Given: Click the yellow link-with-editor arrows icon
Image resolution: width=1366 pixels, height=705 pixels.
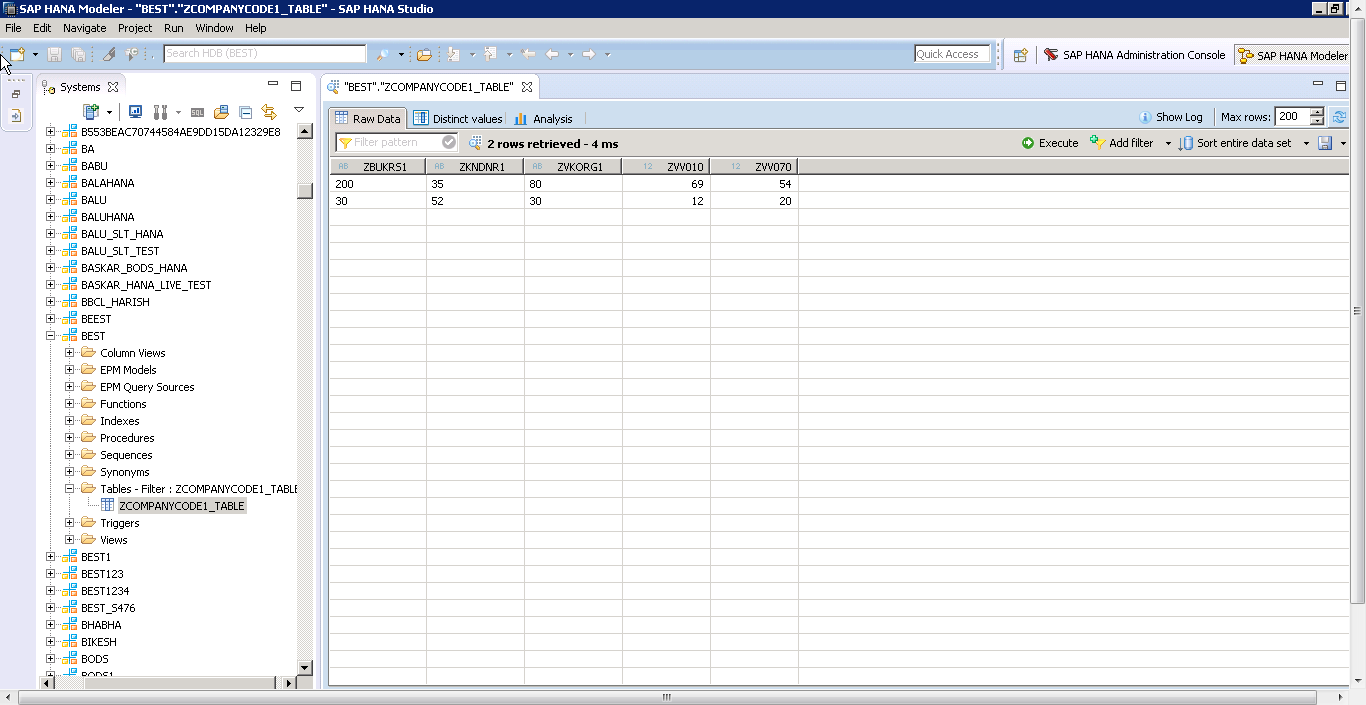Looking at the screenshot, I should coord(268,111).
